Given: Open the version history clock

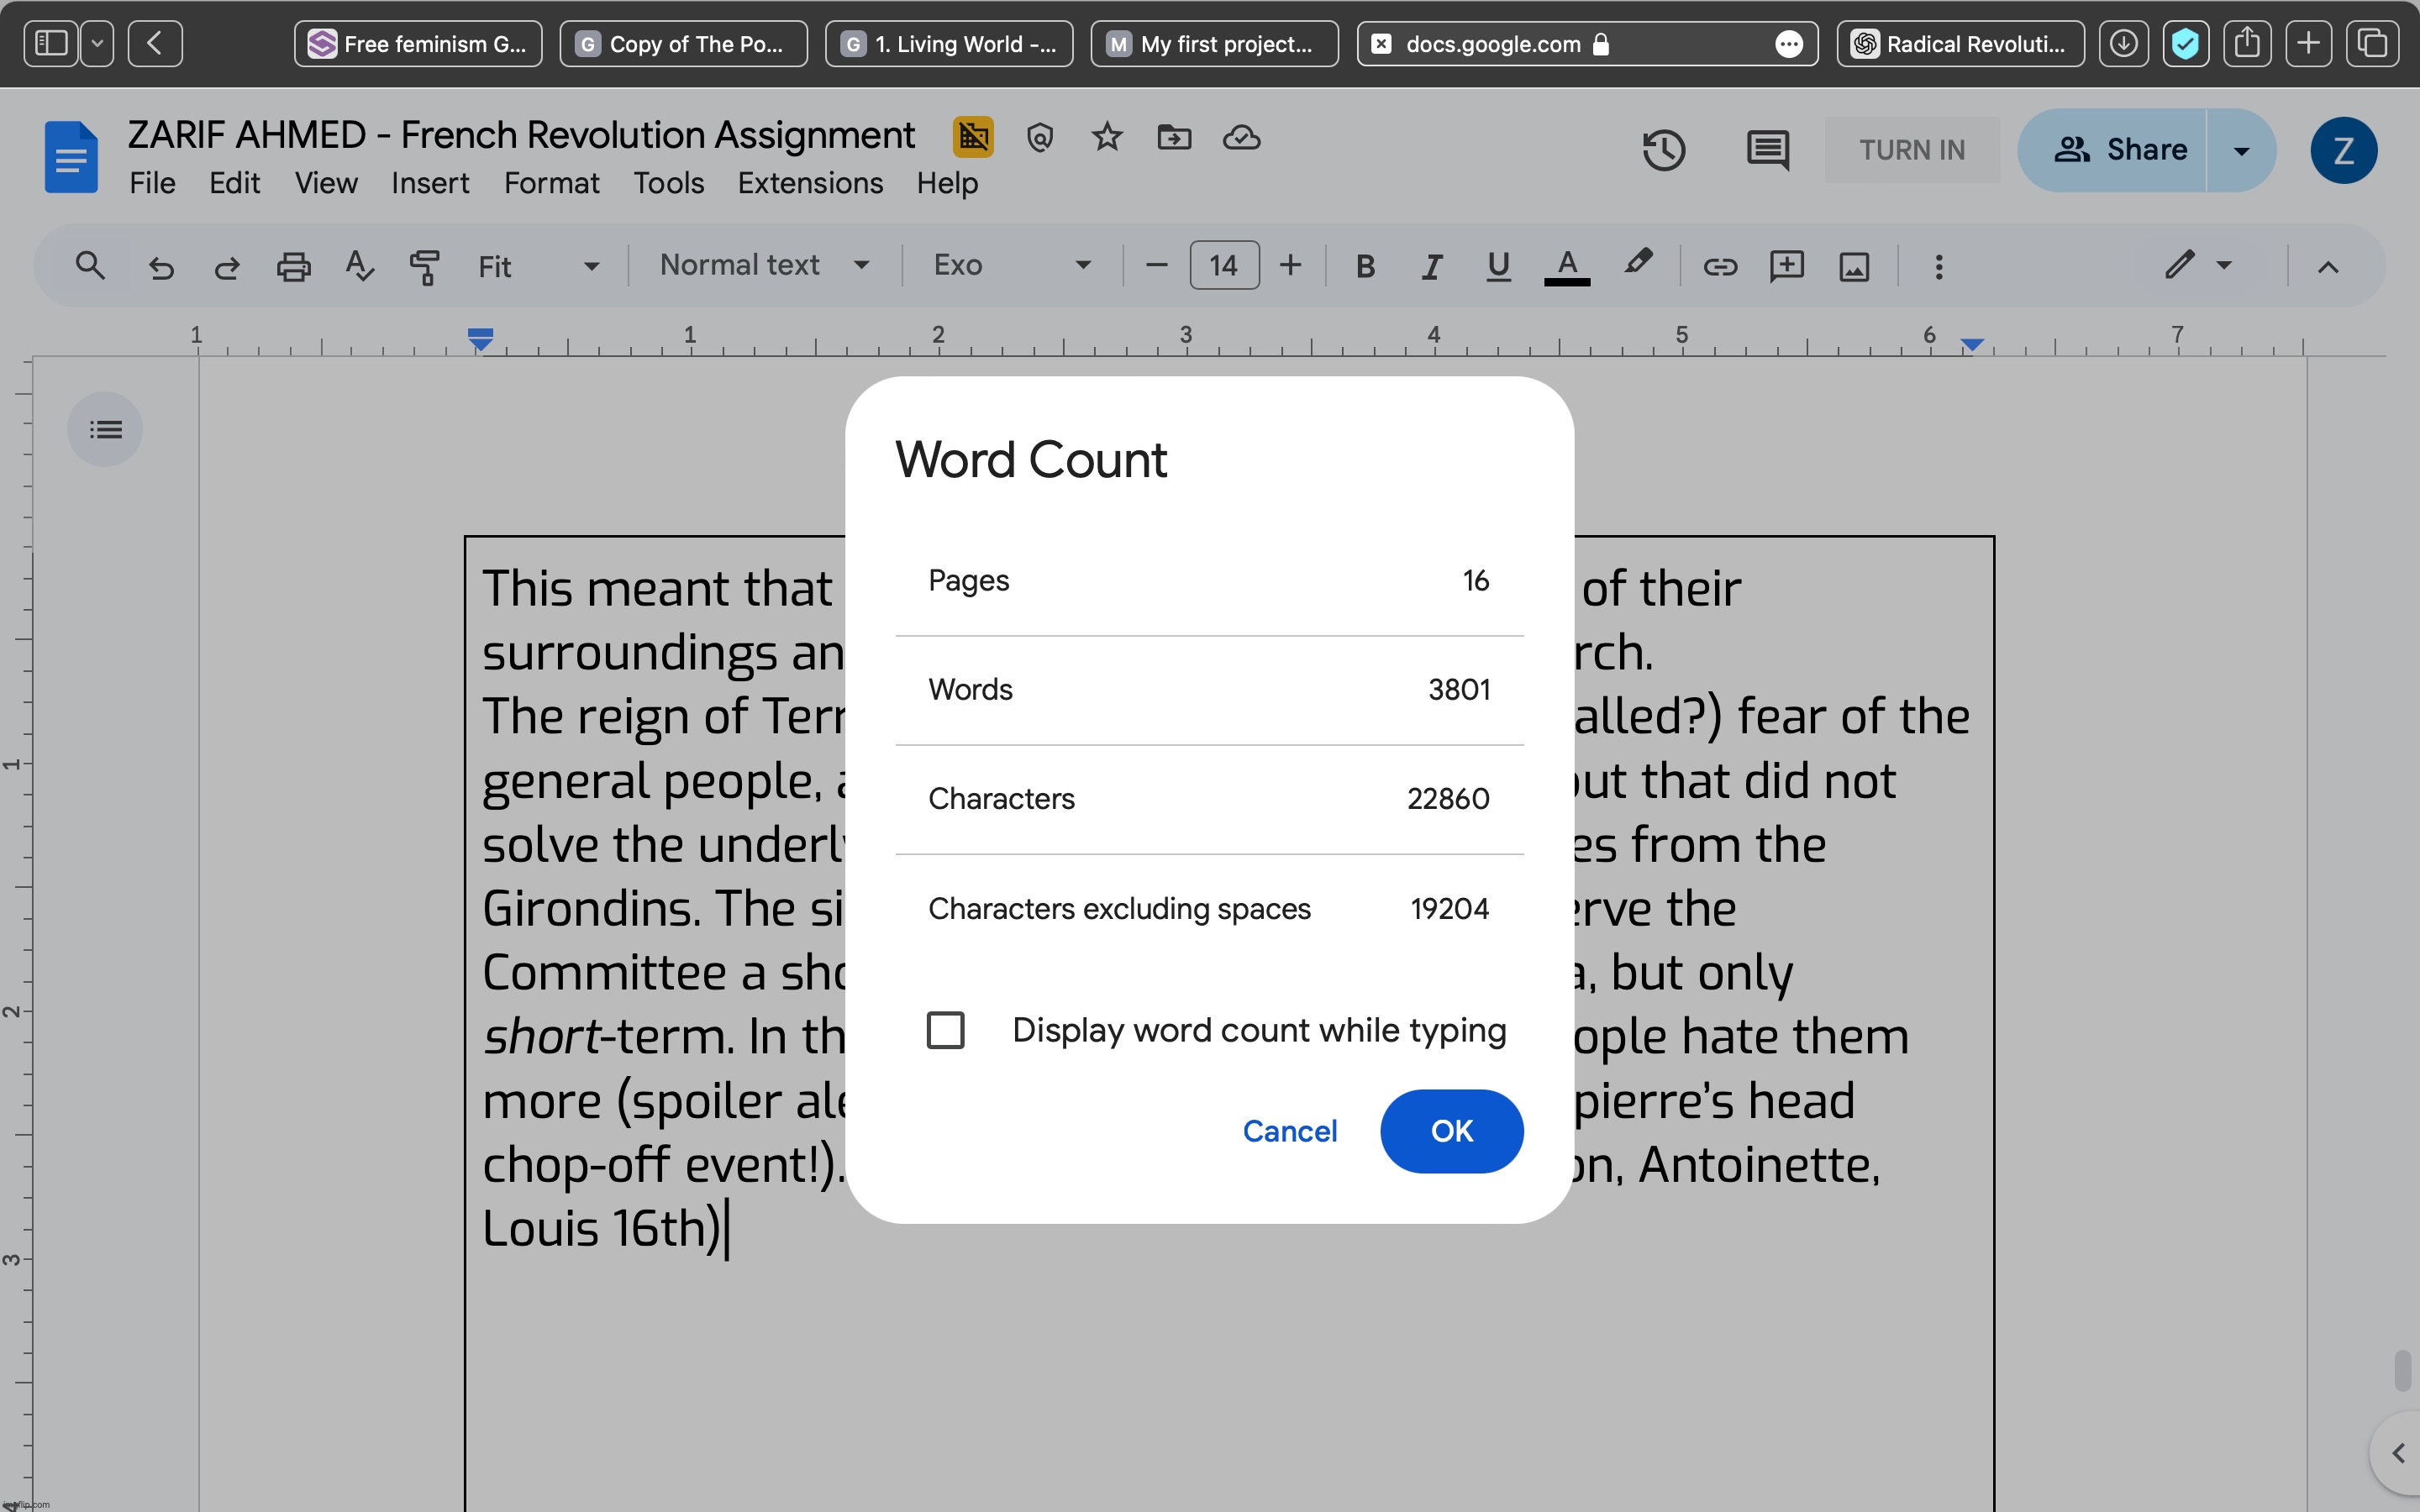Looking at the screenshot, I should (x=1664, y=150).
